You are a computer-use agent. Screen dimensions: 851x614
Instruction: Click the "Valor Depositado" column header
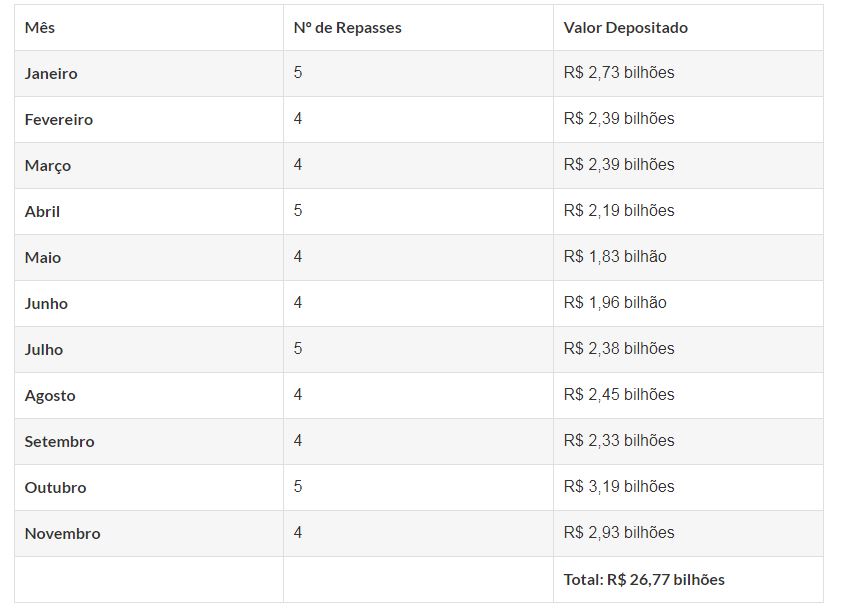click(625, 28)
